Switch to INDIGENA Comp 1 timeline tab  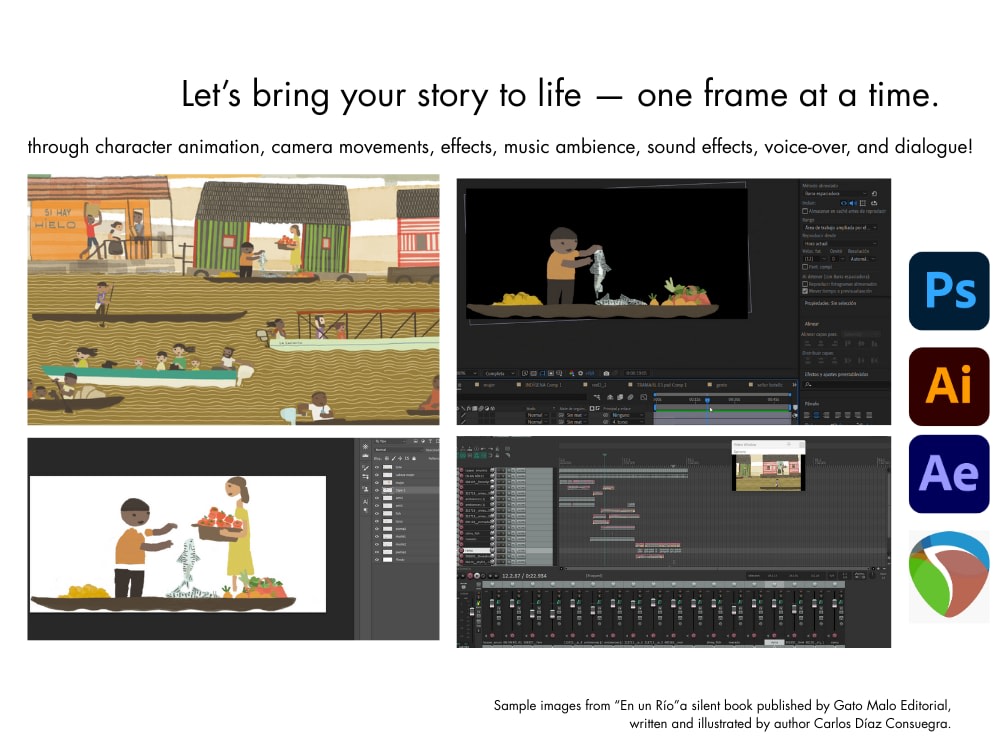(543, 385)
